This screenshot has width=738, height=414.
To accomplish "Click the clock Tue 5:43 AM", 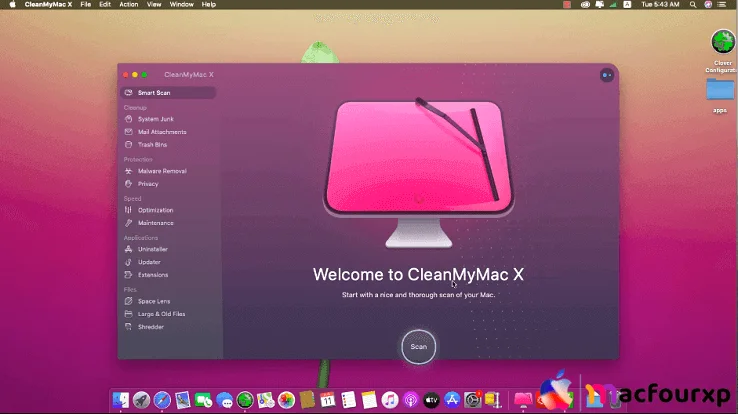I will pyautogui.click(x=660, y=4).
